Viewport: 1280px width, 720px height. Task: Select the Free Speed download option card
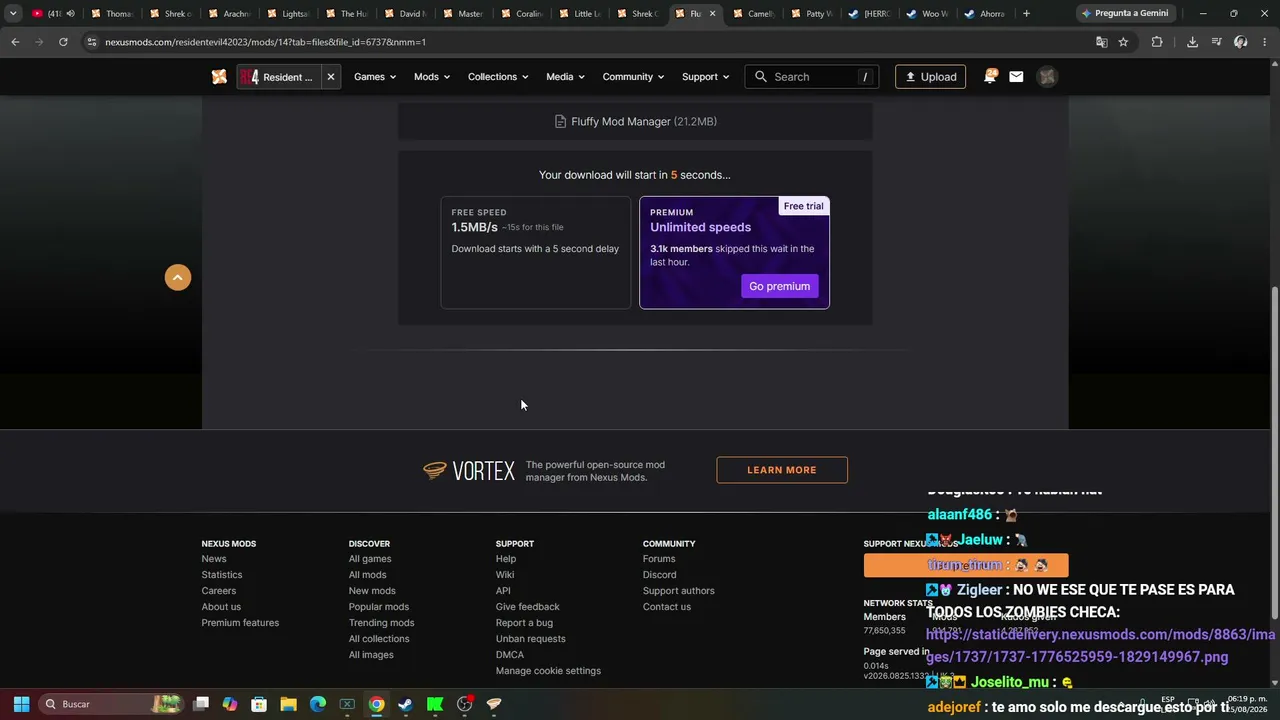[536, 252]
